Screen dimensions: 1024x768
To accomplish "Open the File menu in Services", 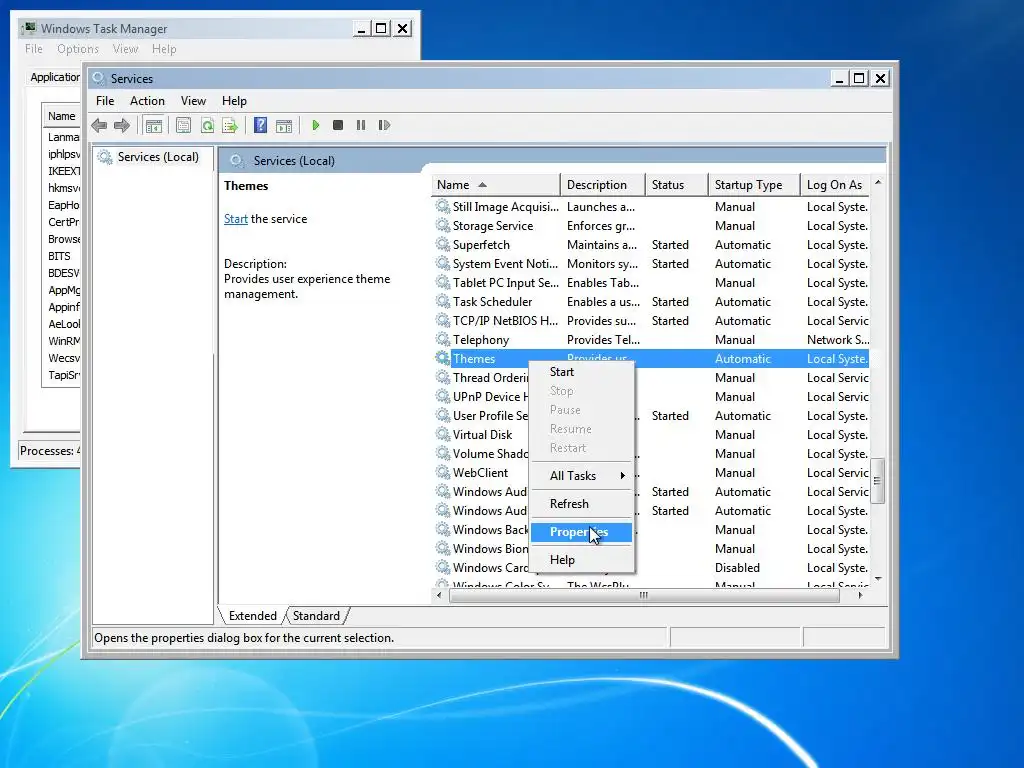I will pos(104,101).
